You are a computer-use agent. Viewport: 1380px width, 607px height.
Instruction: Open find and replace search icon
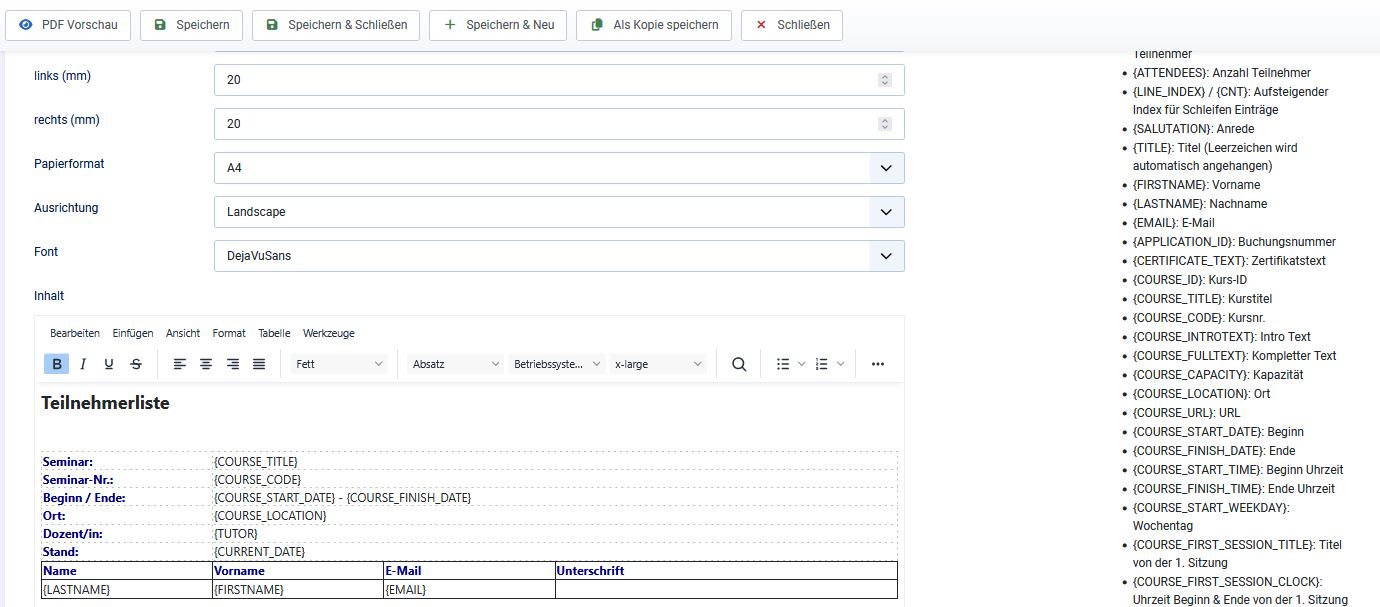tap(739, 364)
